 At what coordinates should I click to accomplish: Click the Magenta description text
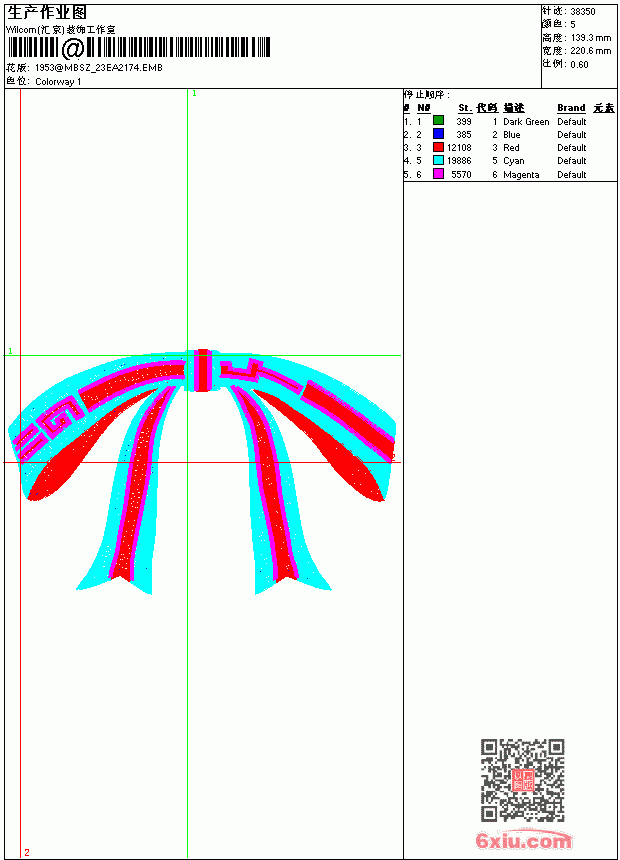point(521,175)
